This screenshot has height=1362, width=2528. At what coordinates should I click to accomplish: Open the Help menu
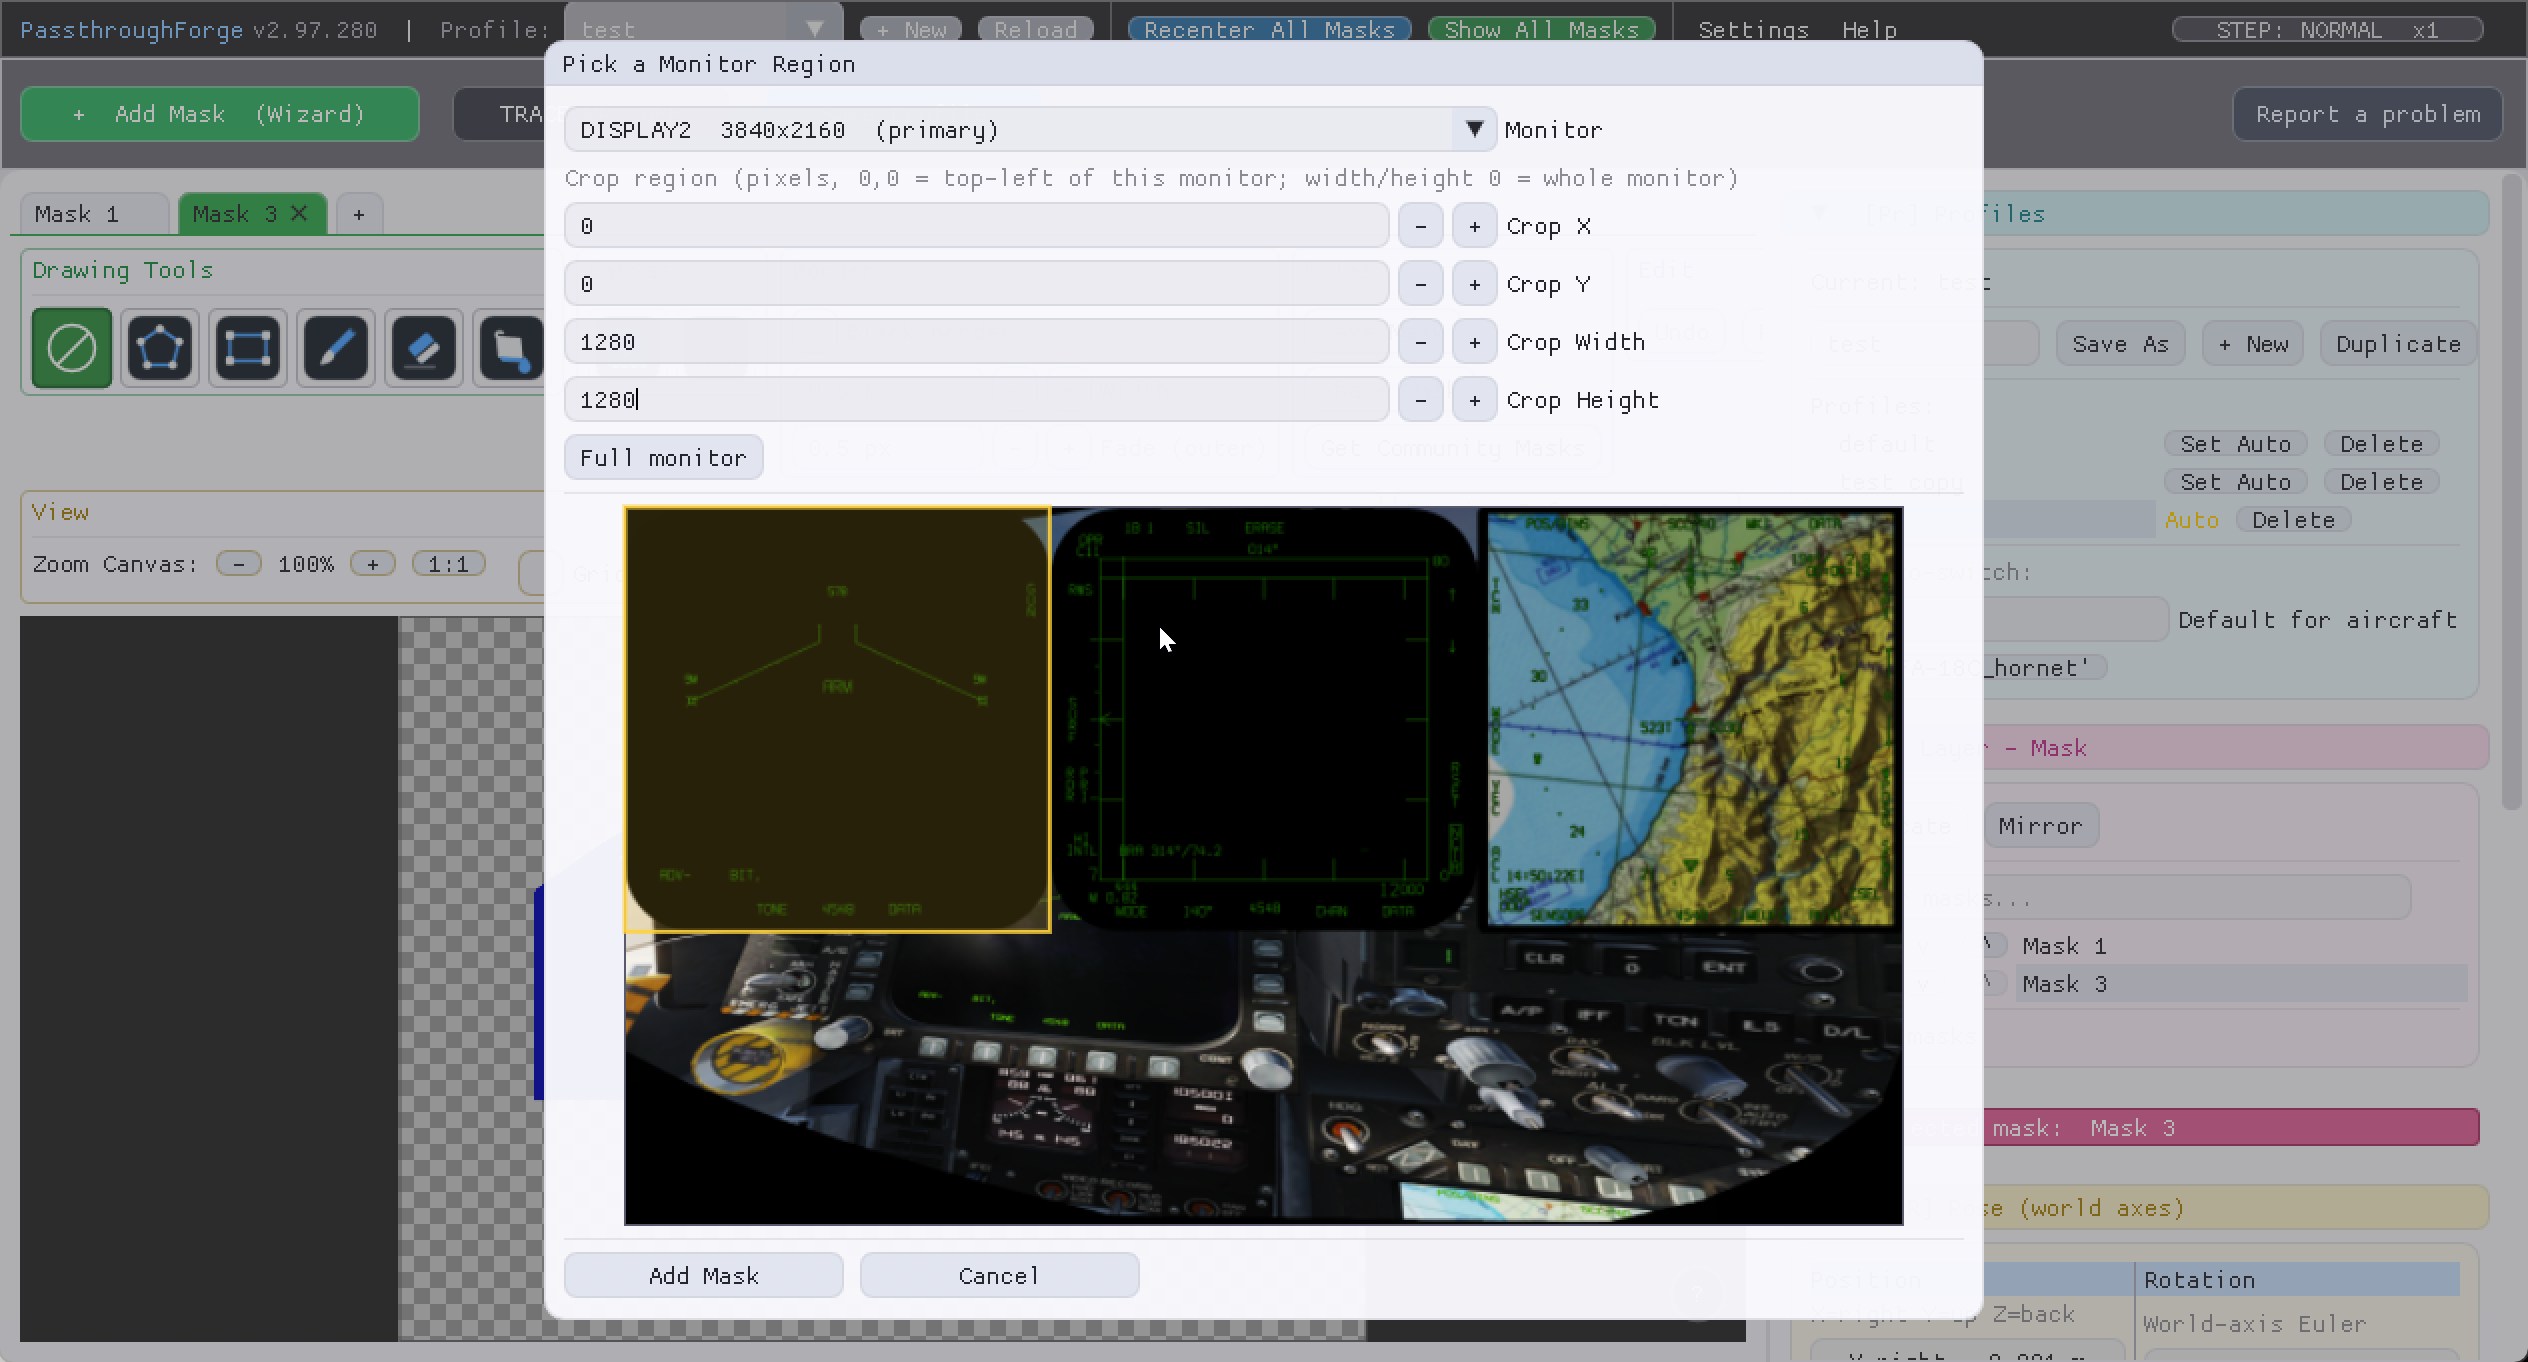(x=1870, y=30)
